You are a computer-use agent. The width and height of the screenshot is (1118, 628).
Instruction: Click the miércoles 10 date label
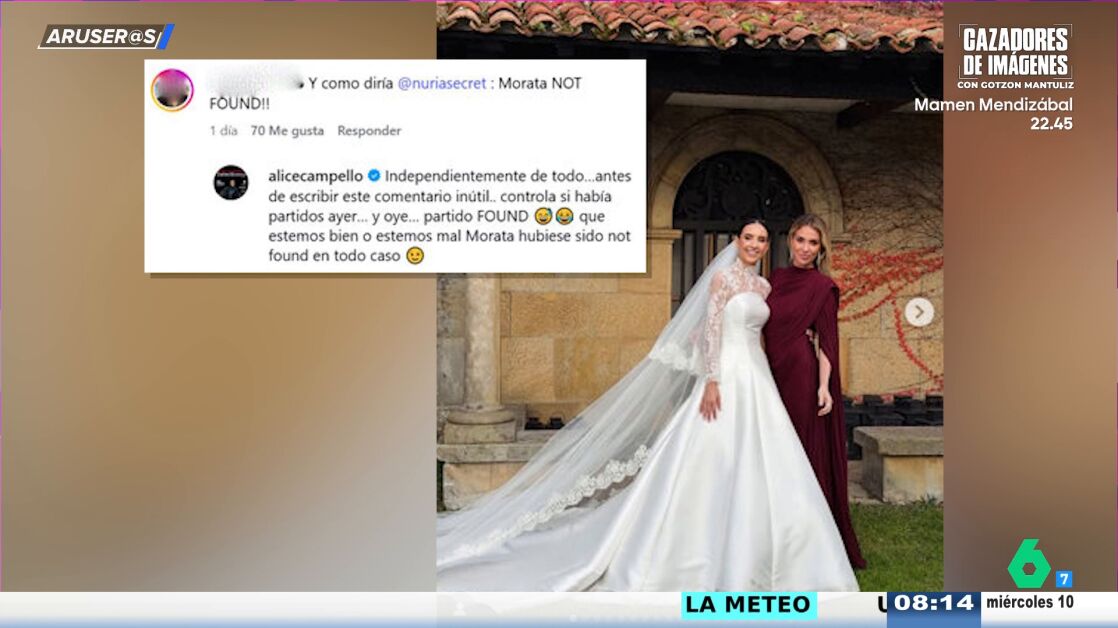[x=1030, y=602]
